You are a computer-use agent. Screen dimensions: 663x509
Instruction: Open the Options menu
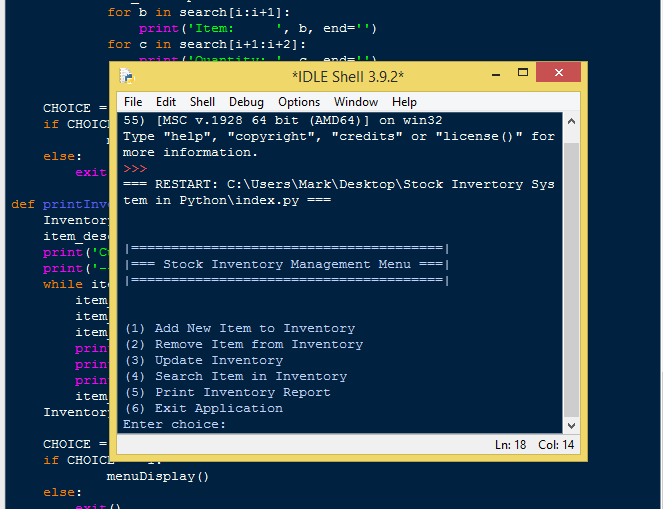click(x=299, y=102)
